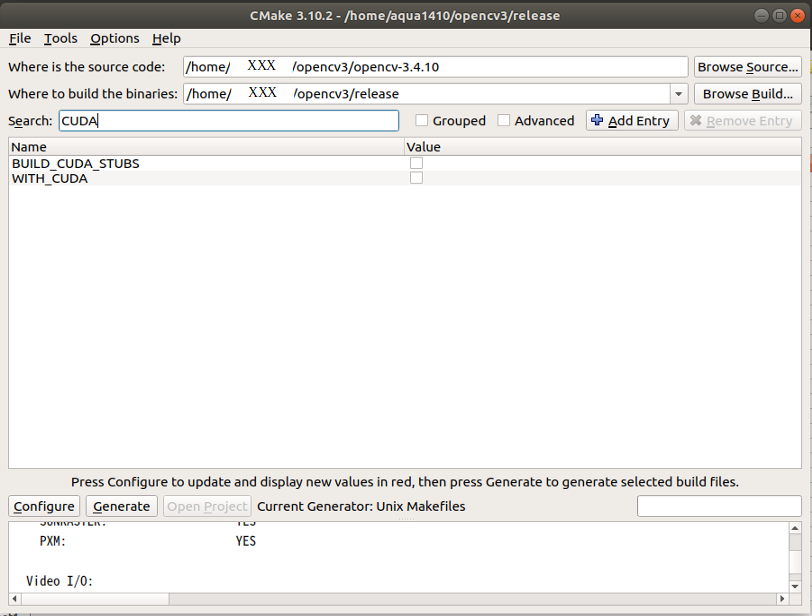Enable the Grouped checkbox
812x616 pixels.
click(x=422, y=120)
